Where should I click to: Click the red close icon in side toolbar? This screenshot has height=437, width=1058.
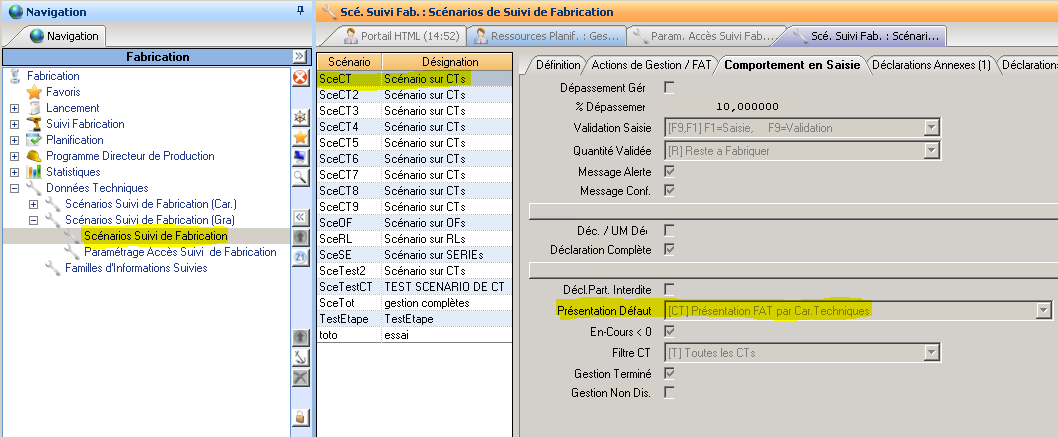point(300,77)
